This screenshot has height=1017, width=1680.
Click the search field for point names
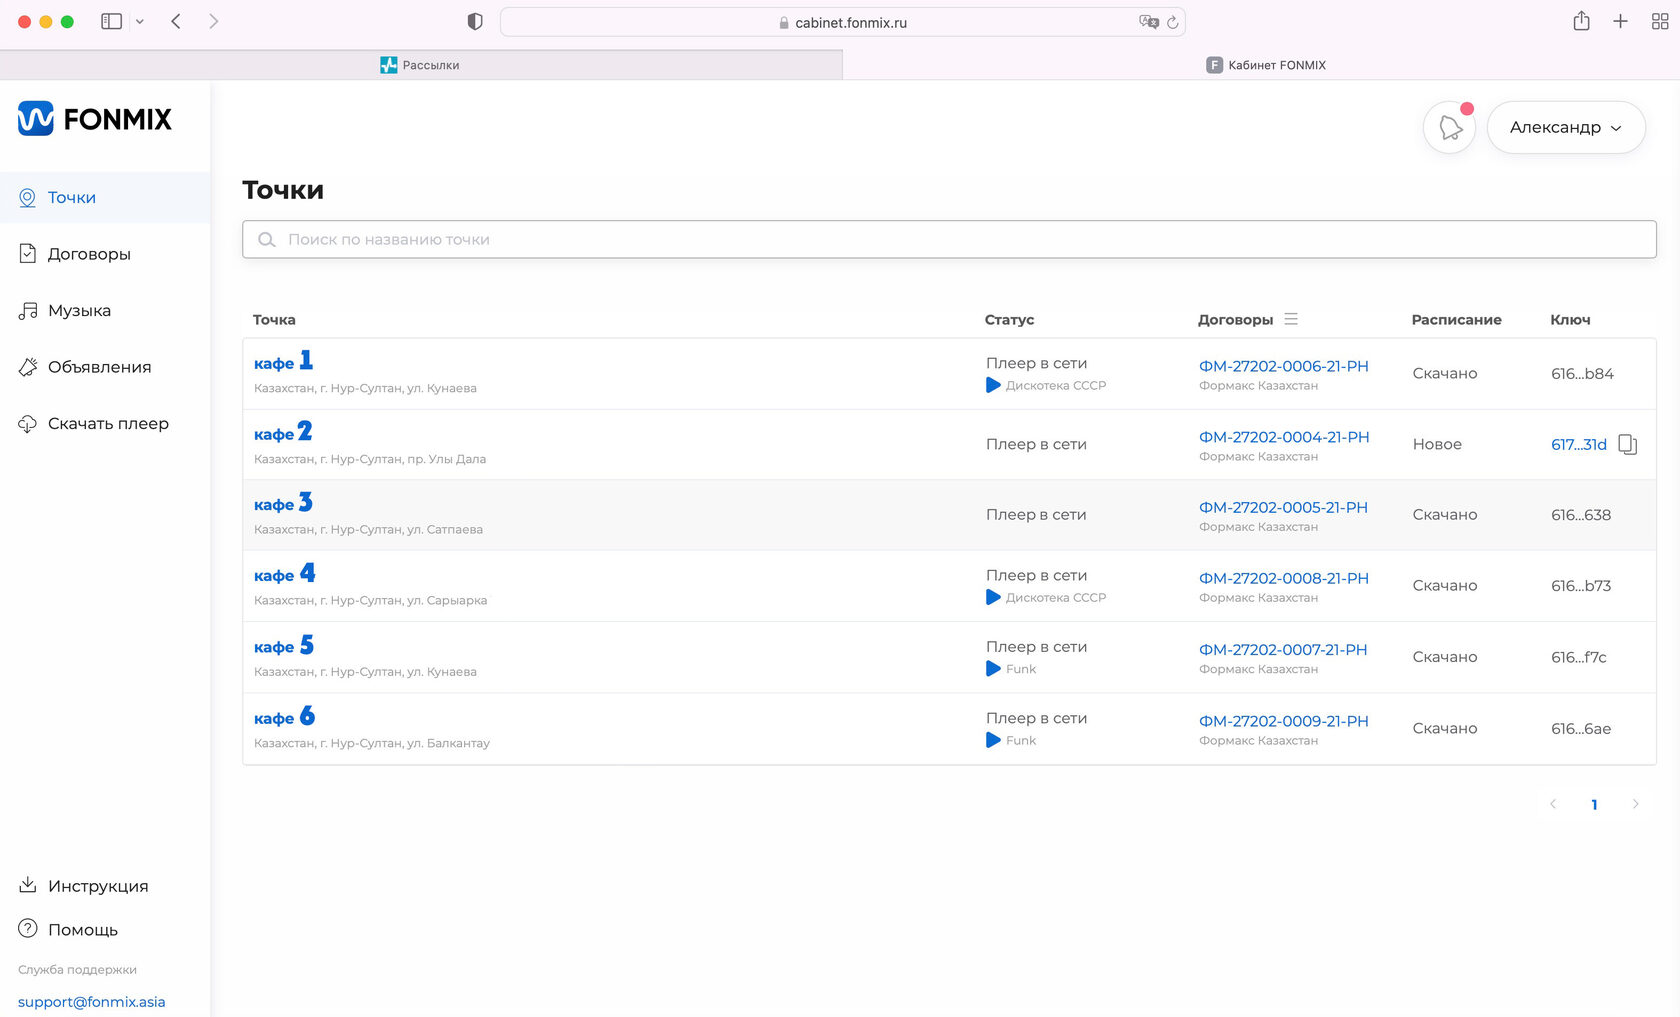(949, 240)
